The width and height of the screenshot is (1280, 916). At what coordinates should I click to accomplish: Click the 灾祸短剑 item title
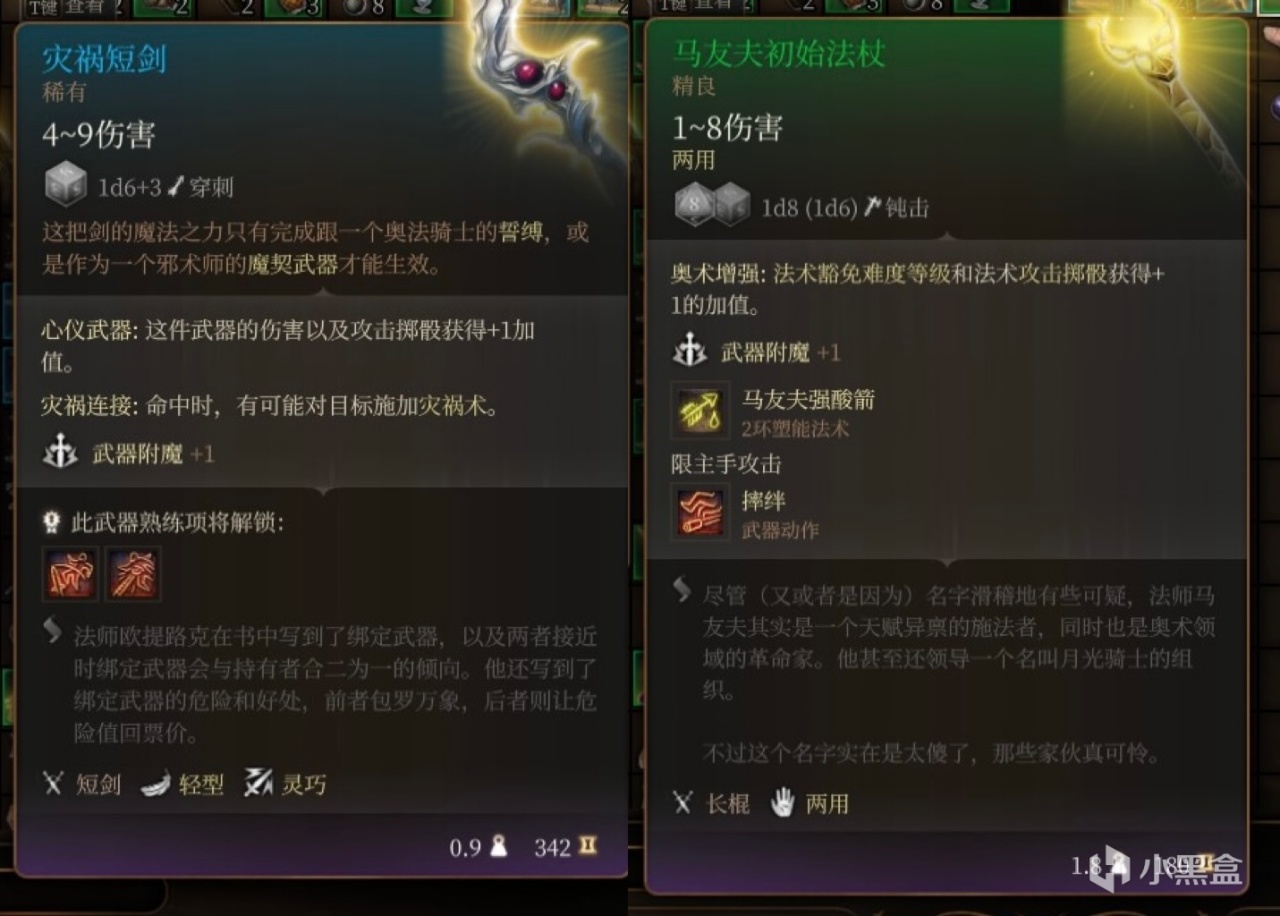point(104,60)
